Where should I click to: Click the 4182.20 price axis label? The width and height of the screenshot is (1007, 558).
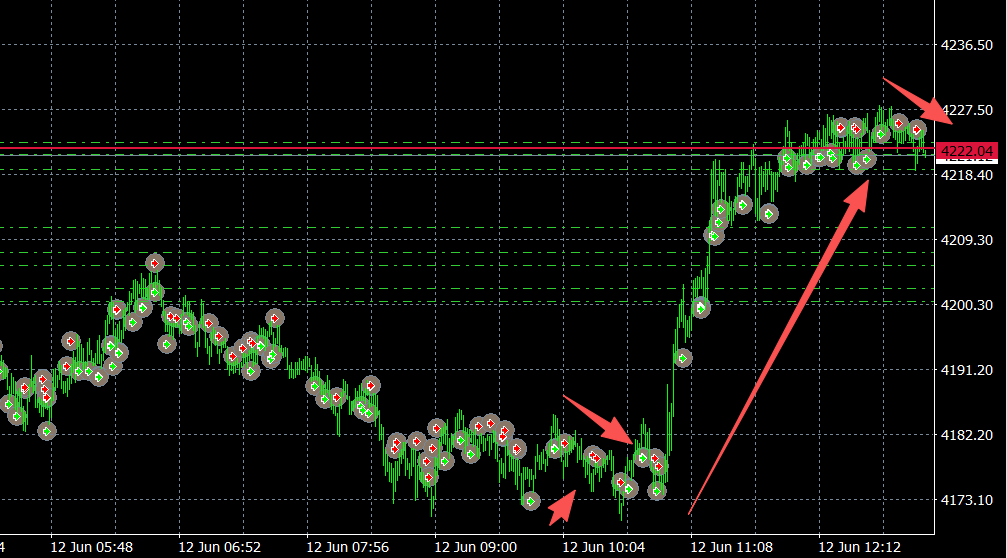967,435
